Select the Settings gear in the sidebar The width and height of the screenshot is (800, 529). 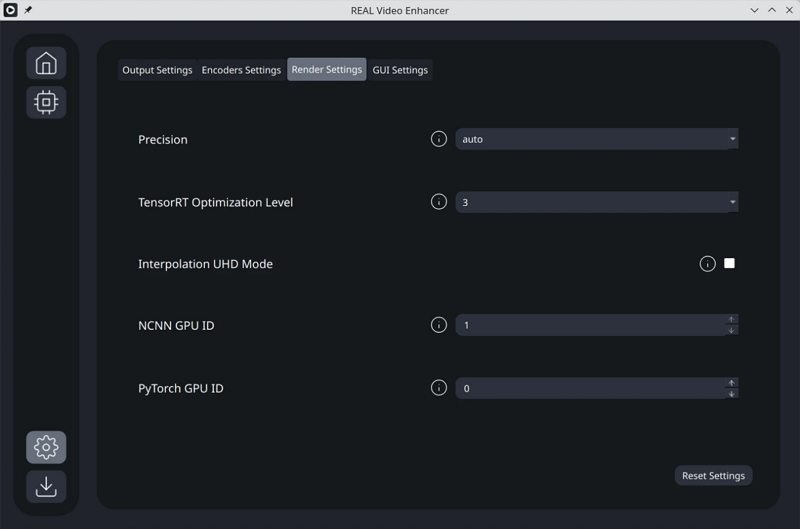(46, 447)
